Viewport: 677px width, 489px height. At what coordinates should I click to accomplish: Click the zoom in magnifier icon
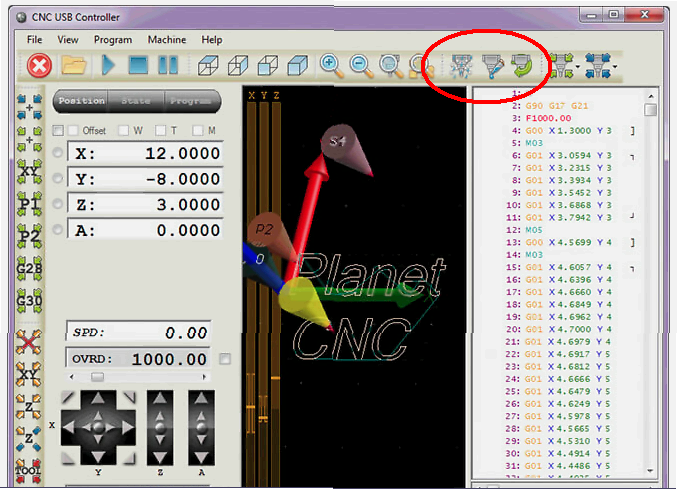tap(332, 66)
